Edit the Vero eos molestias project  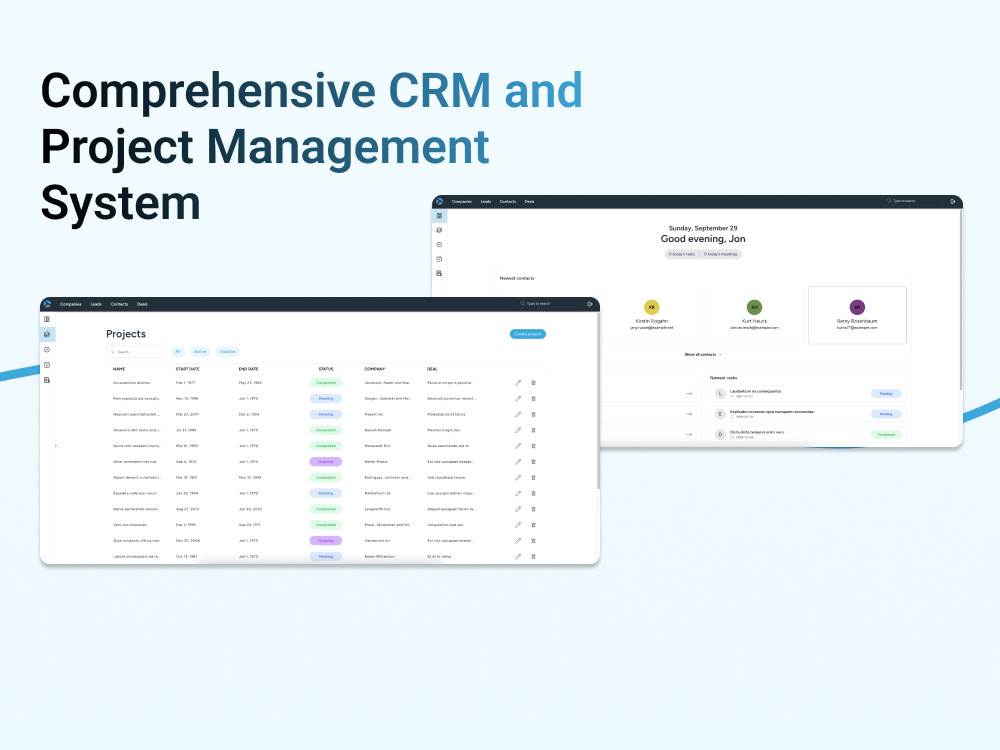(518, 525)
